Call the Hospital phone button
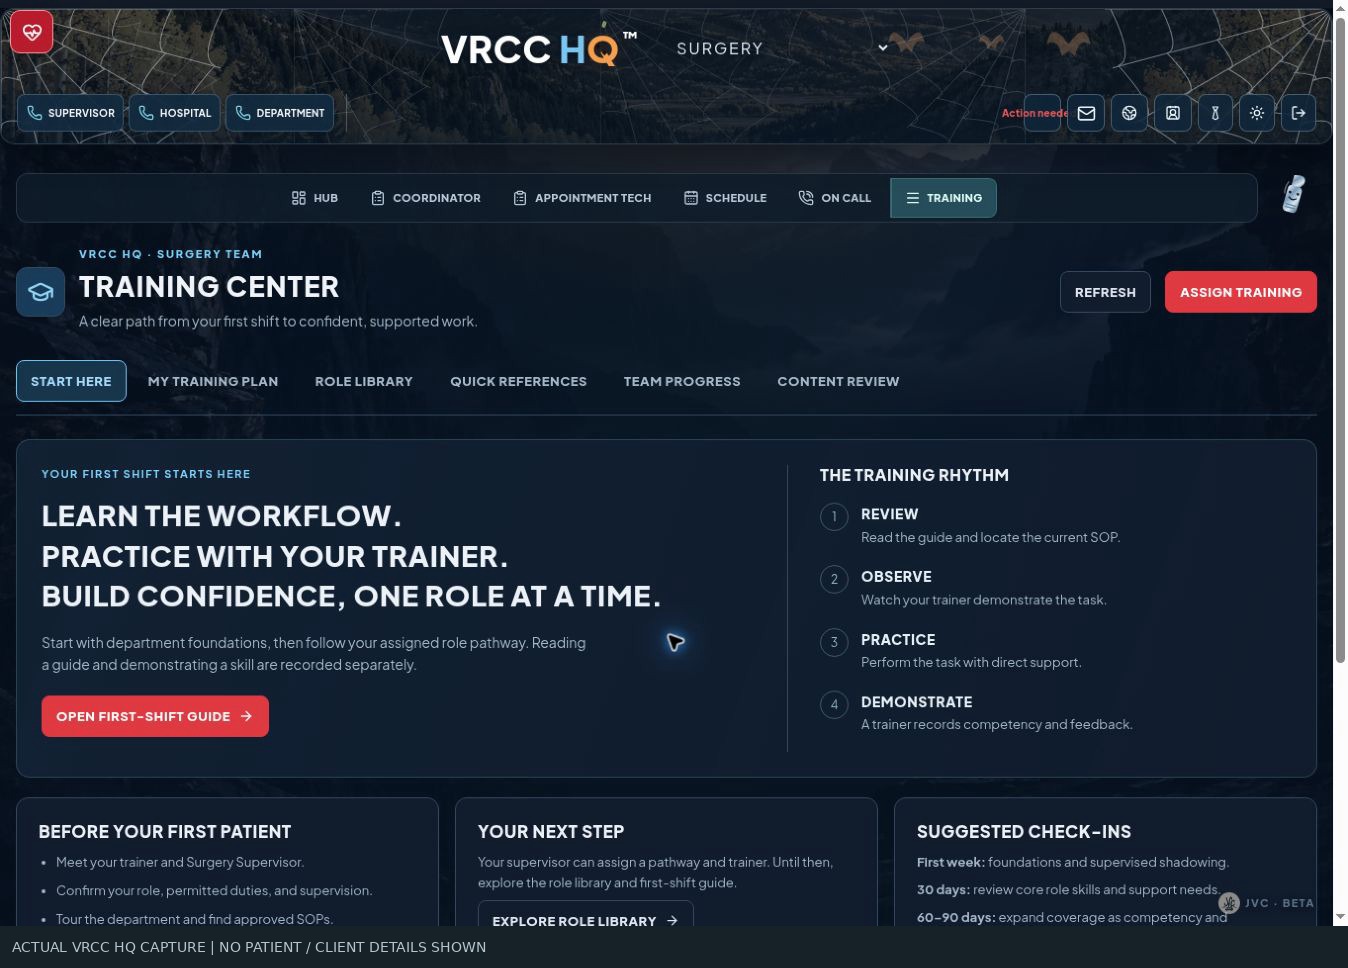 pos(174,113)
